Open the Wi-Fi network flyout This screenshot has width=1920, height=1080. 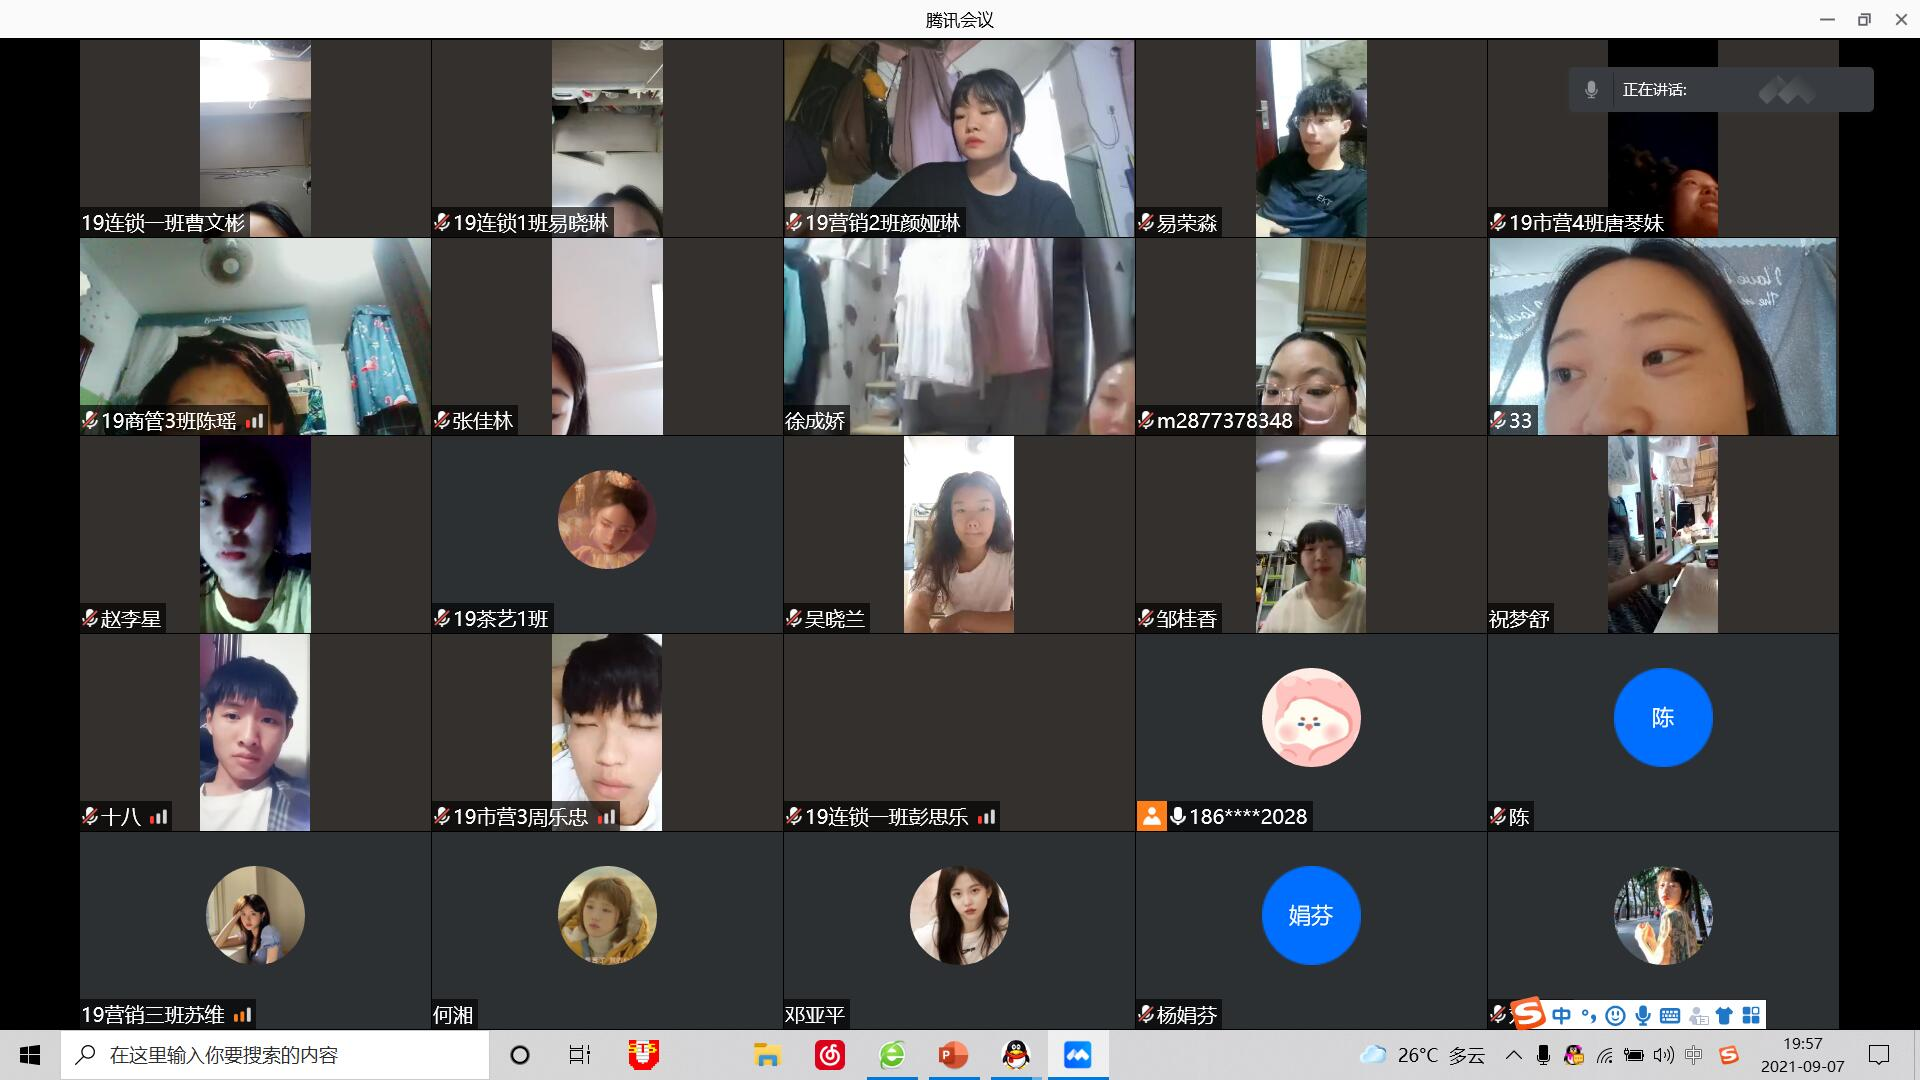1605,1055
